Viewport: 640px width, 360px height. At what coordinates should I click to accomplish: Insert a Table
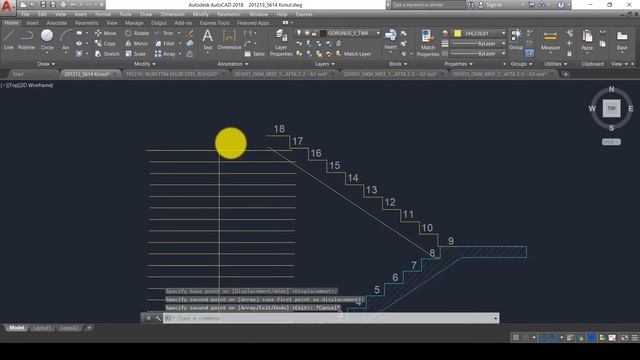255,53
